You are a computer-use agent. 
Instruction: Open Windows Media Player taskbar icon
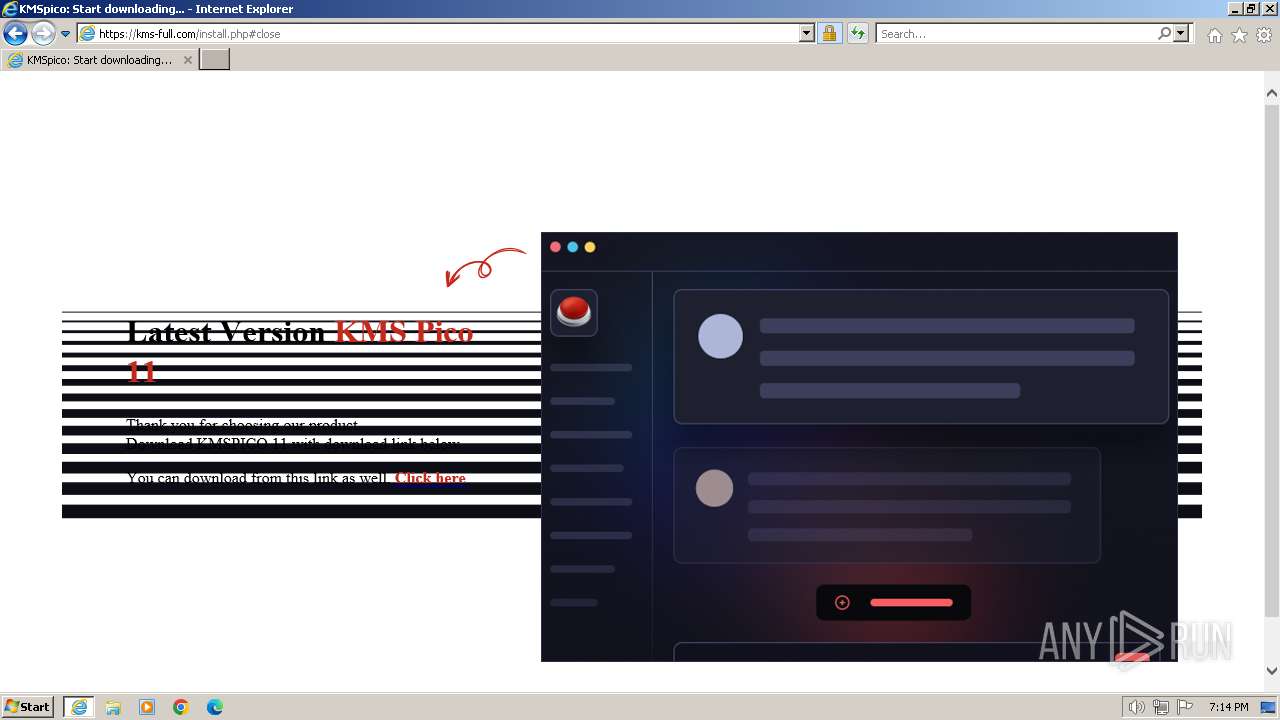point(147,707)
